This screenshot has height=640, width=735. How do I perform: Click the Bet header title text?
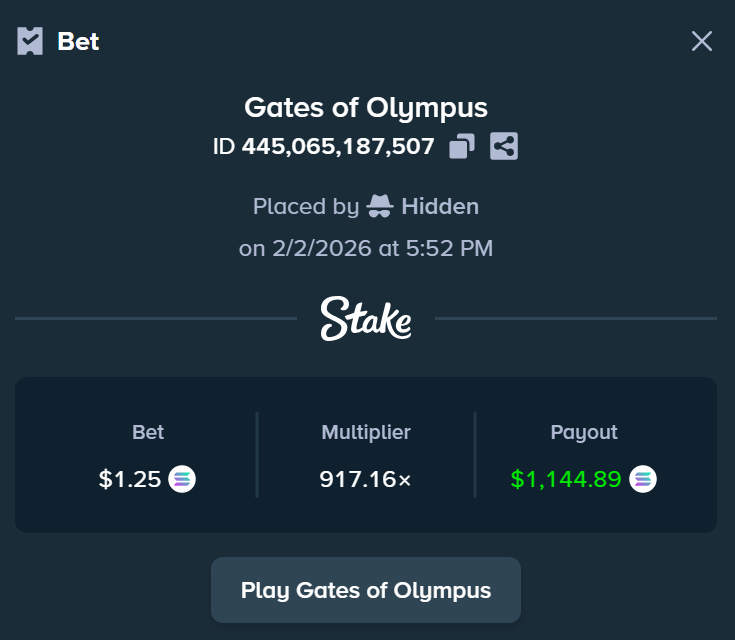79,42
